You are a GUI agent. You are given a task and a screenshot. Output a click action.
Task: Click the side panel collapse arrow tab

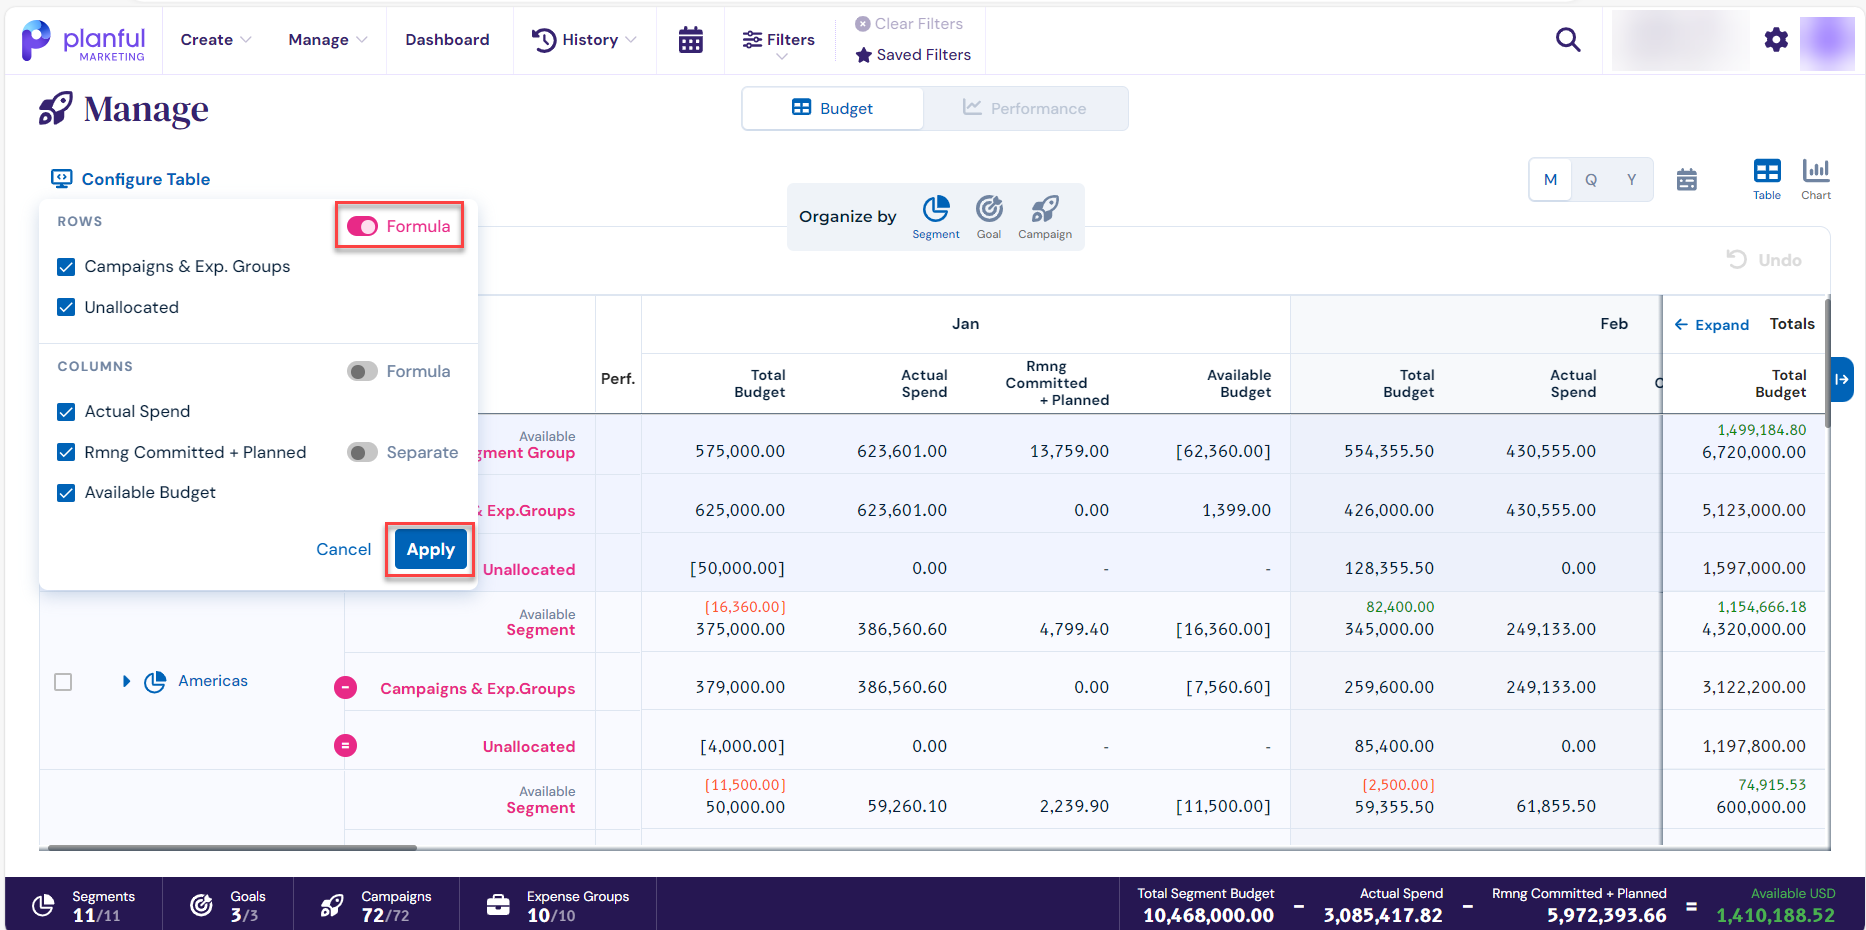point(1842,379)
